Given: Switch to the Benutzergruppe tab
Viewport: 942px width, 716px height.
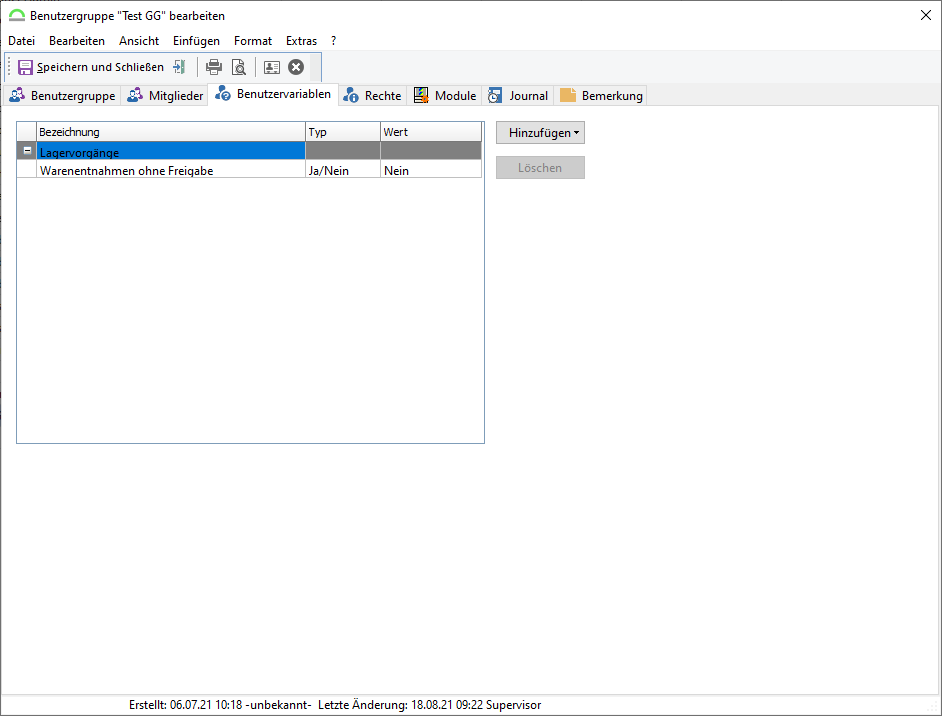Looking at the screenshot, I should coord(62,96).
